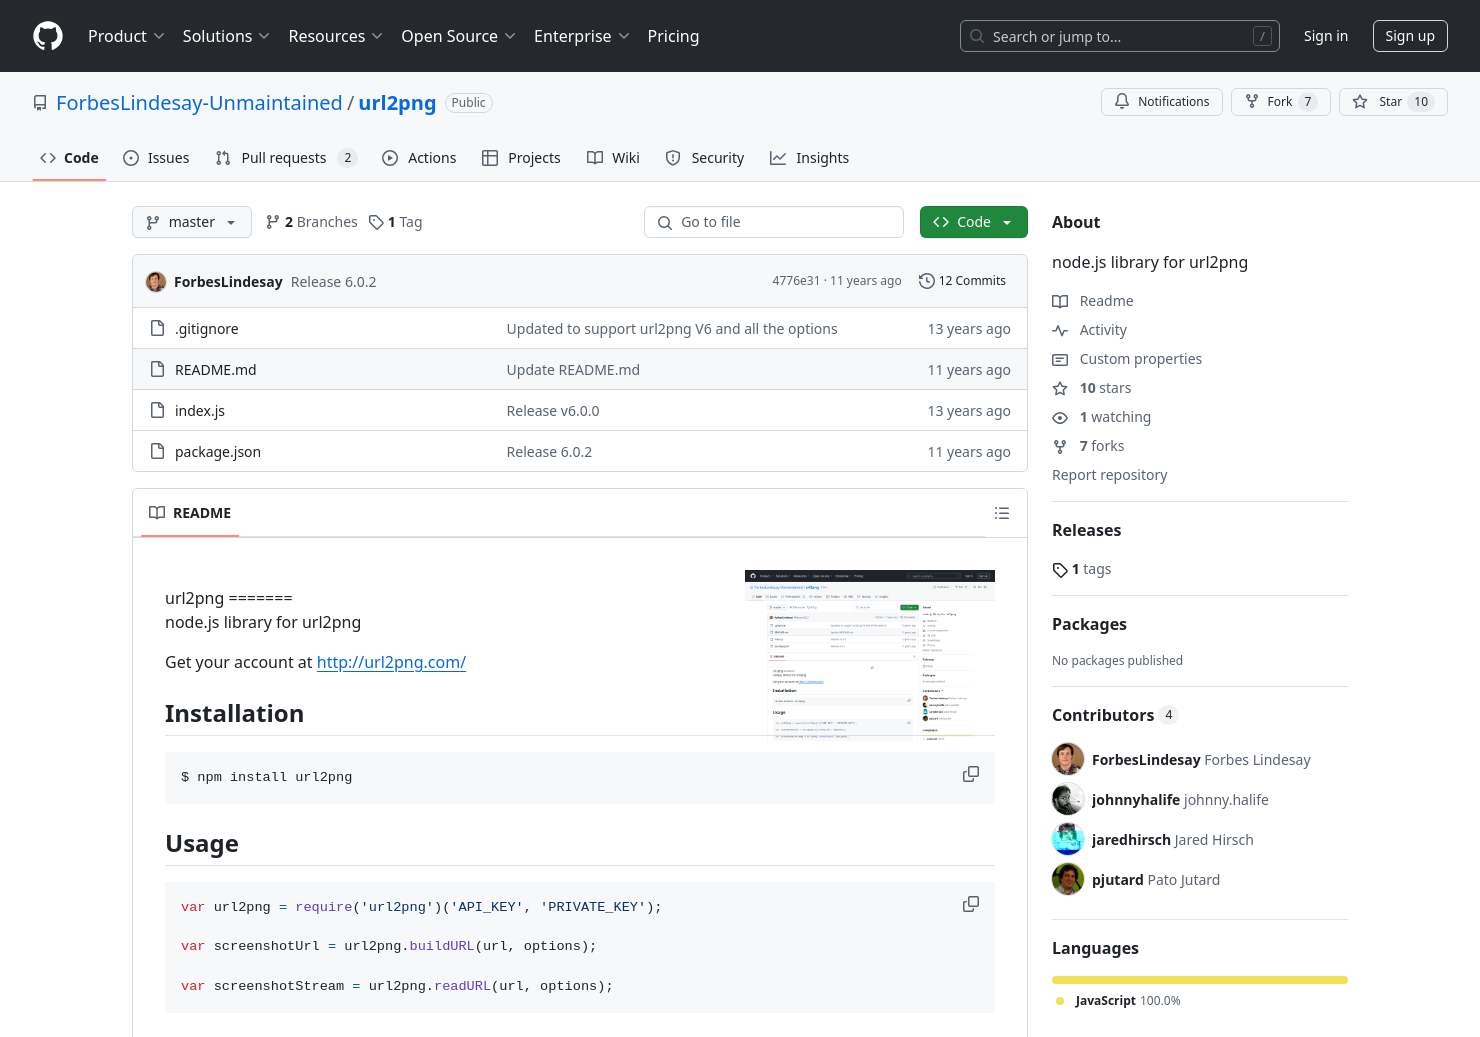Fork the url2png repository

pyautogui.click(x=1279, y=102)
